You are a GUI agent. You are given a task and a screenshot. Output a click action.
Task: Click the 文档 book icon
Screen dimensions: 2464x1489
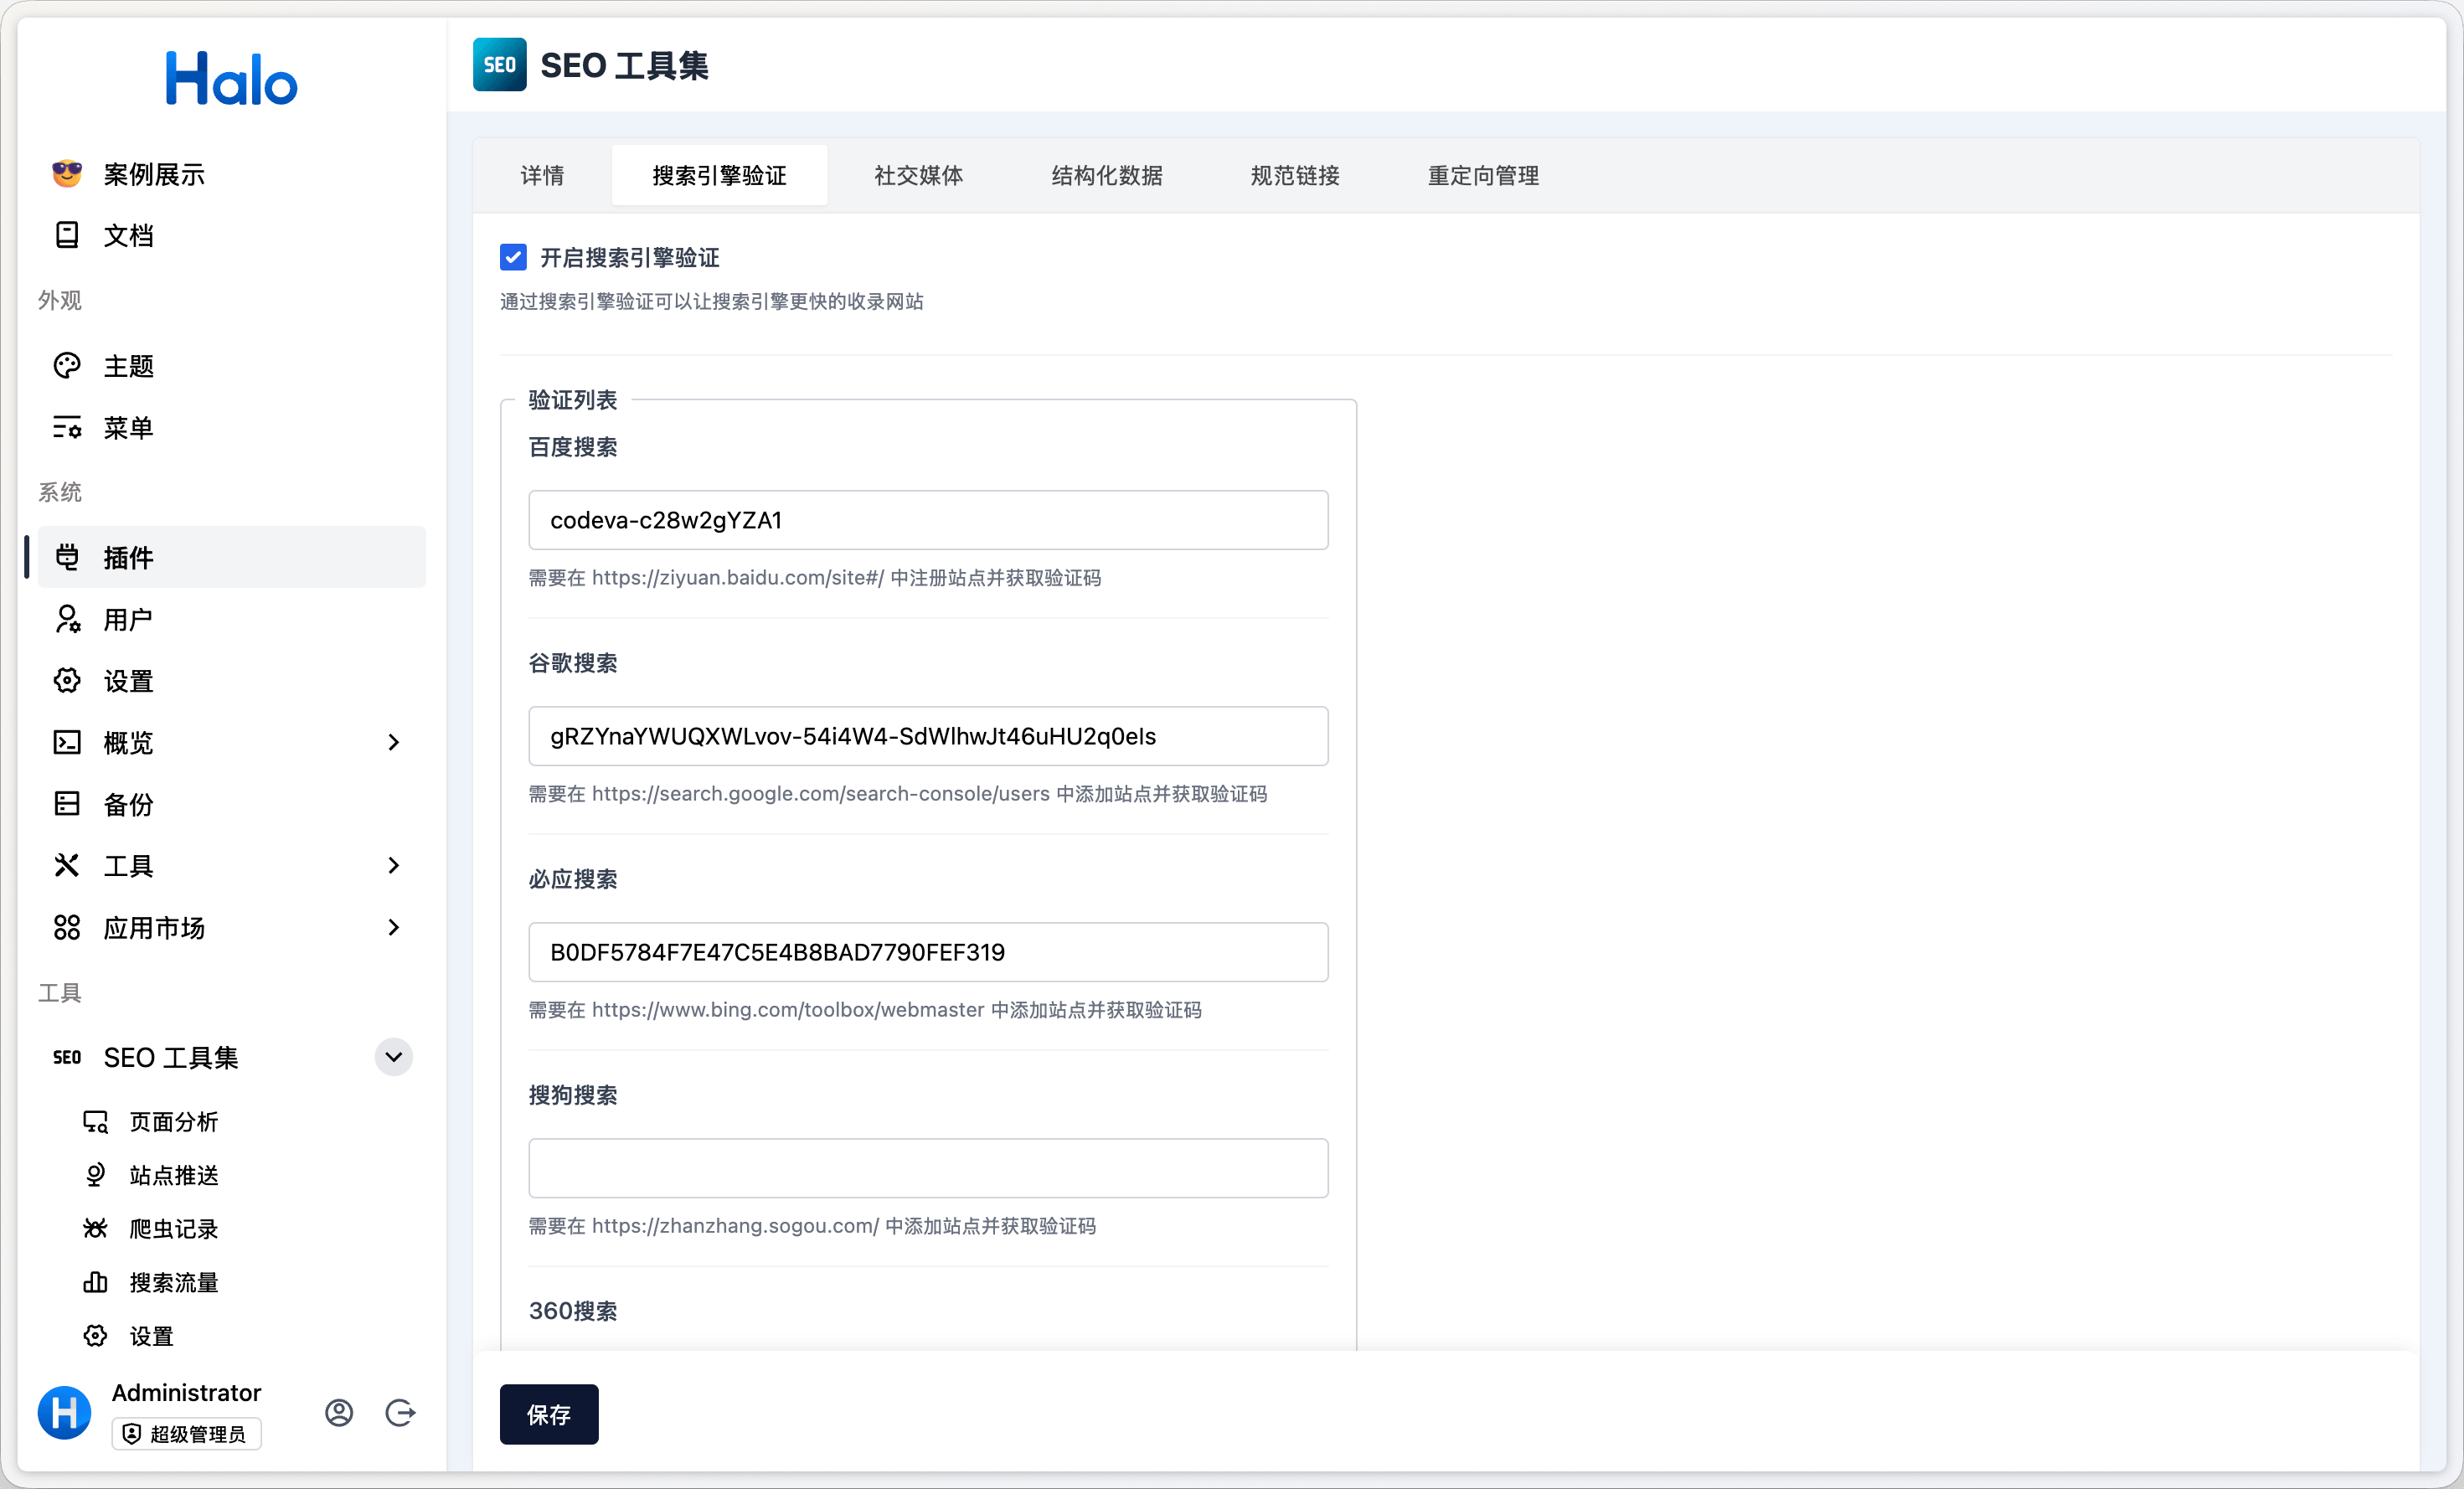(x=67, y=235)
